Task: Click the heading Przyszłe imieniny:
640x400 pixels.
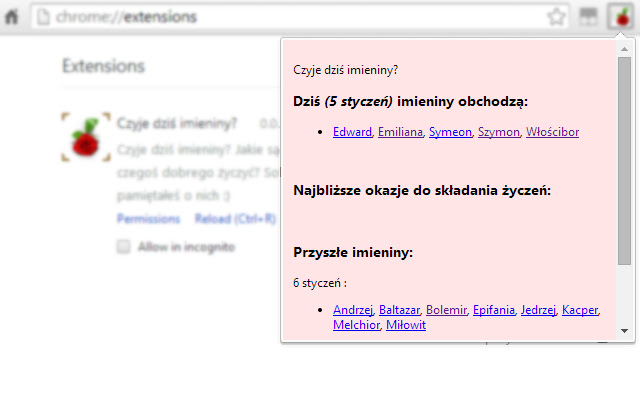Action: point(353,252)
